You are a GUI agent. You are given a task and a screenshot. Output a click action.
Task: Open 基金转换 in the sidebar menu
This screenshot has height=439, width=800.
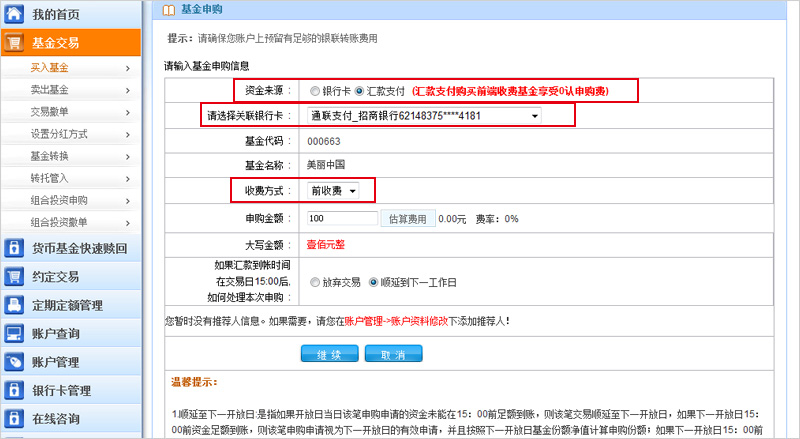[50, 156]
